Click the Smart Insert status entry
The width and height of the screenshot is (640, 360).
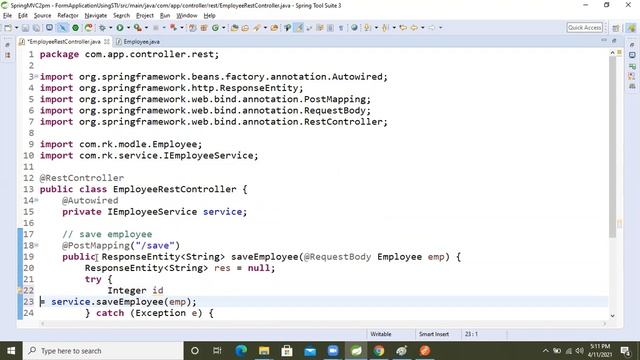click(x=433, y=334)
